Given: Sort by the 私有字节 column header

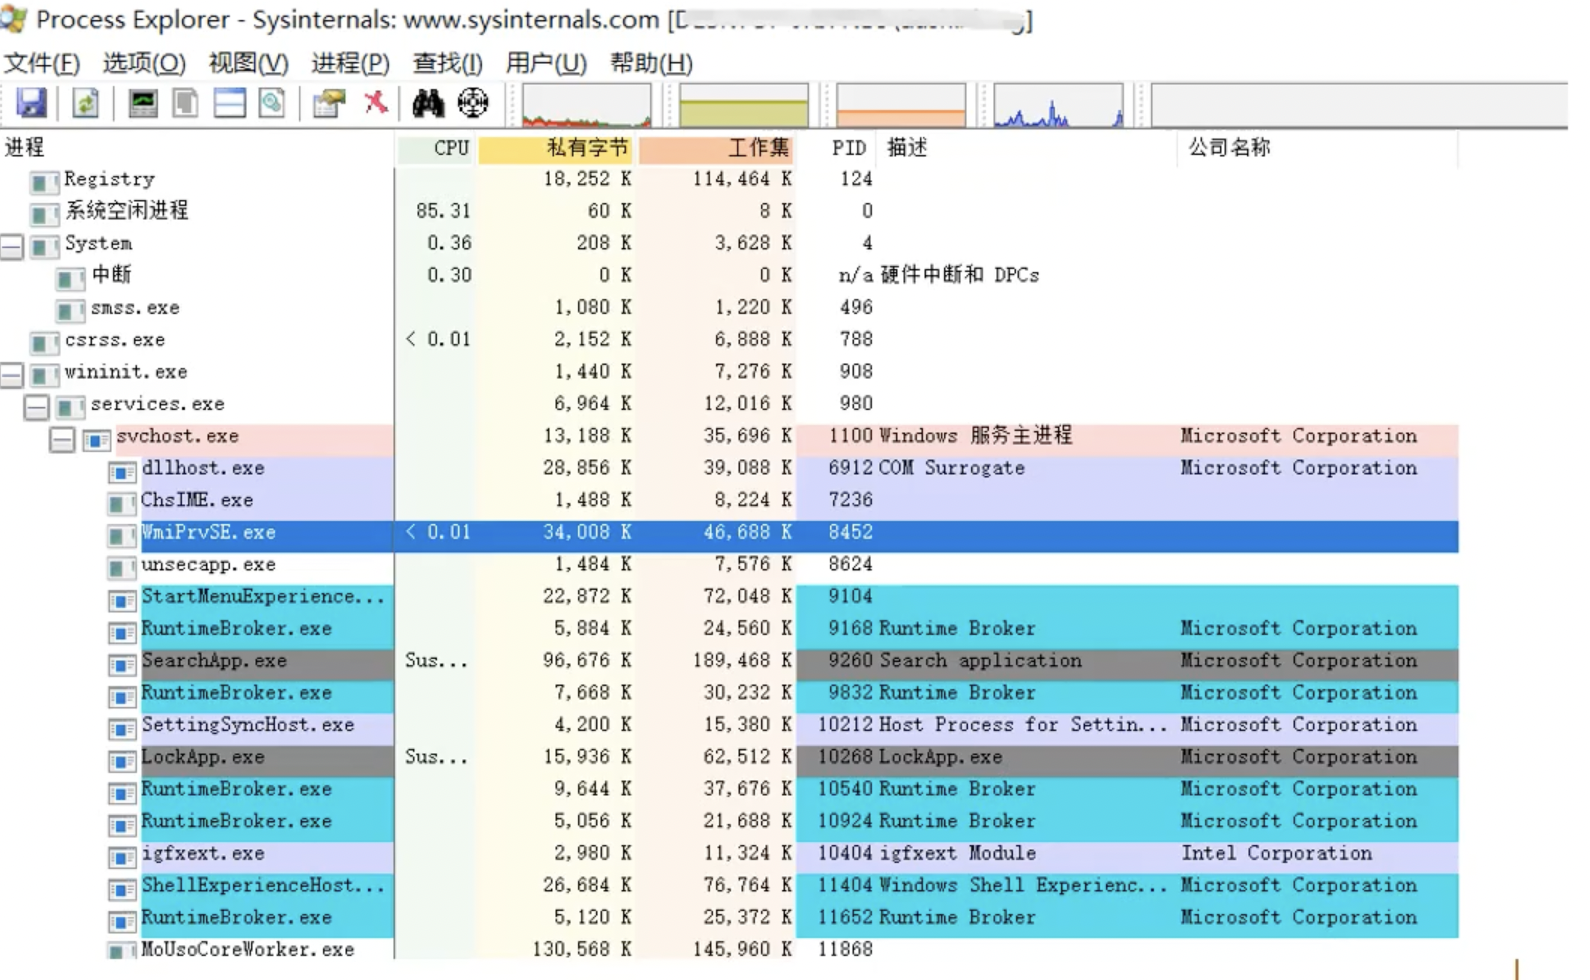Looking at the screenshot, I should coord(556,148).
